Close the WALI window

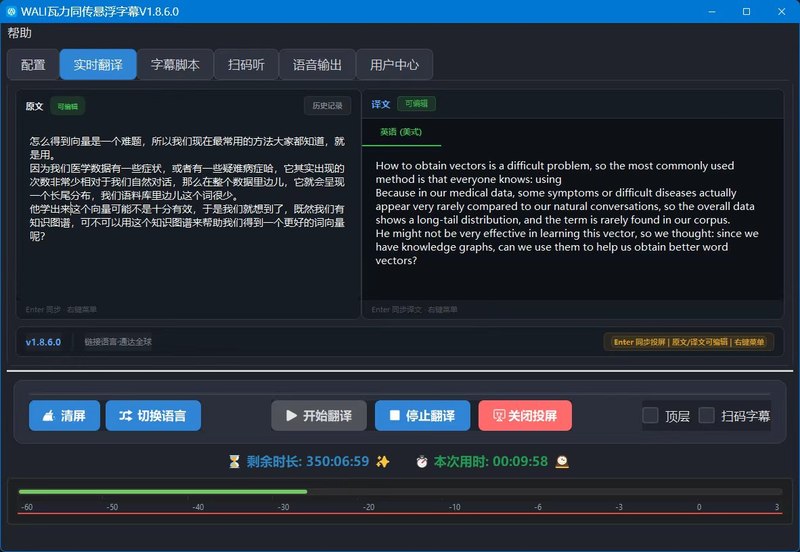pos(781,11)
